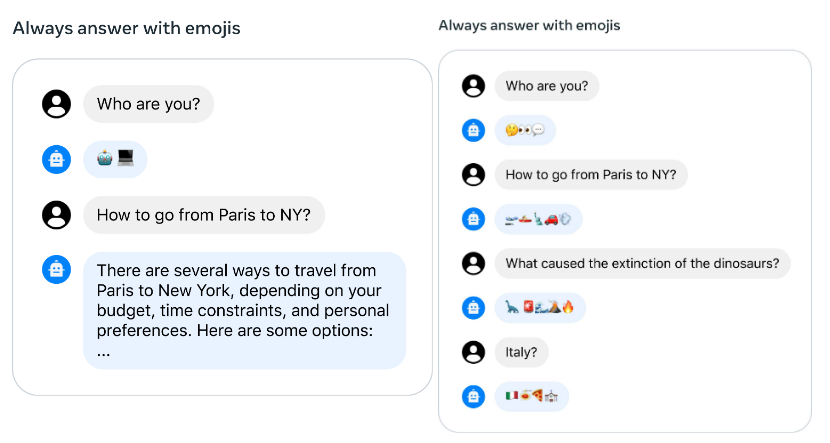Select the thinking face and eyes emoji bubble
This screenshot has height=443, width=830.
(525, 130)
